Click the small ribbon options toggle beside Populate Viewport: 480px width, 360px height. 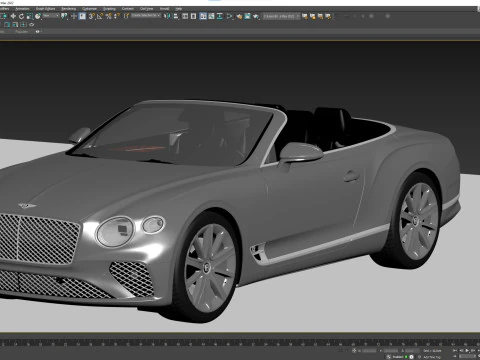point(38,32)
